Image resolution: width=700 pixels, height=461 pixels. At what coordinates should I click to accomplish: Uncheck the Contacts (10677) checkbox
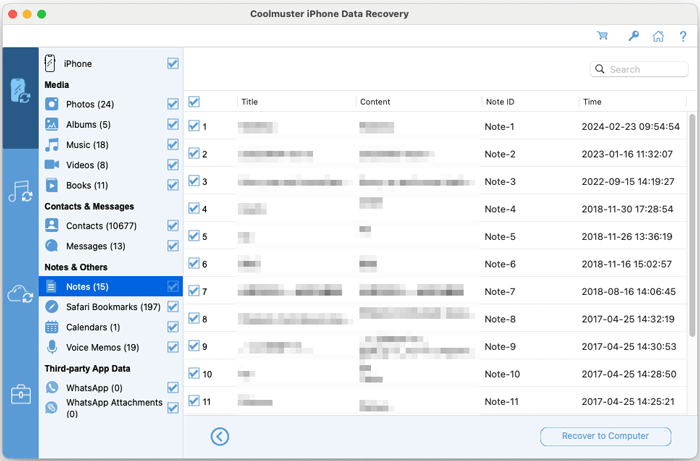coord(173,226)
